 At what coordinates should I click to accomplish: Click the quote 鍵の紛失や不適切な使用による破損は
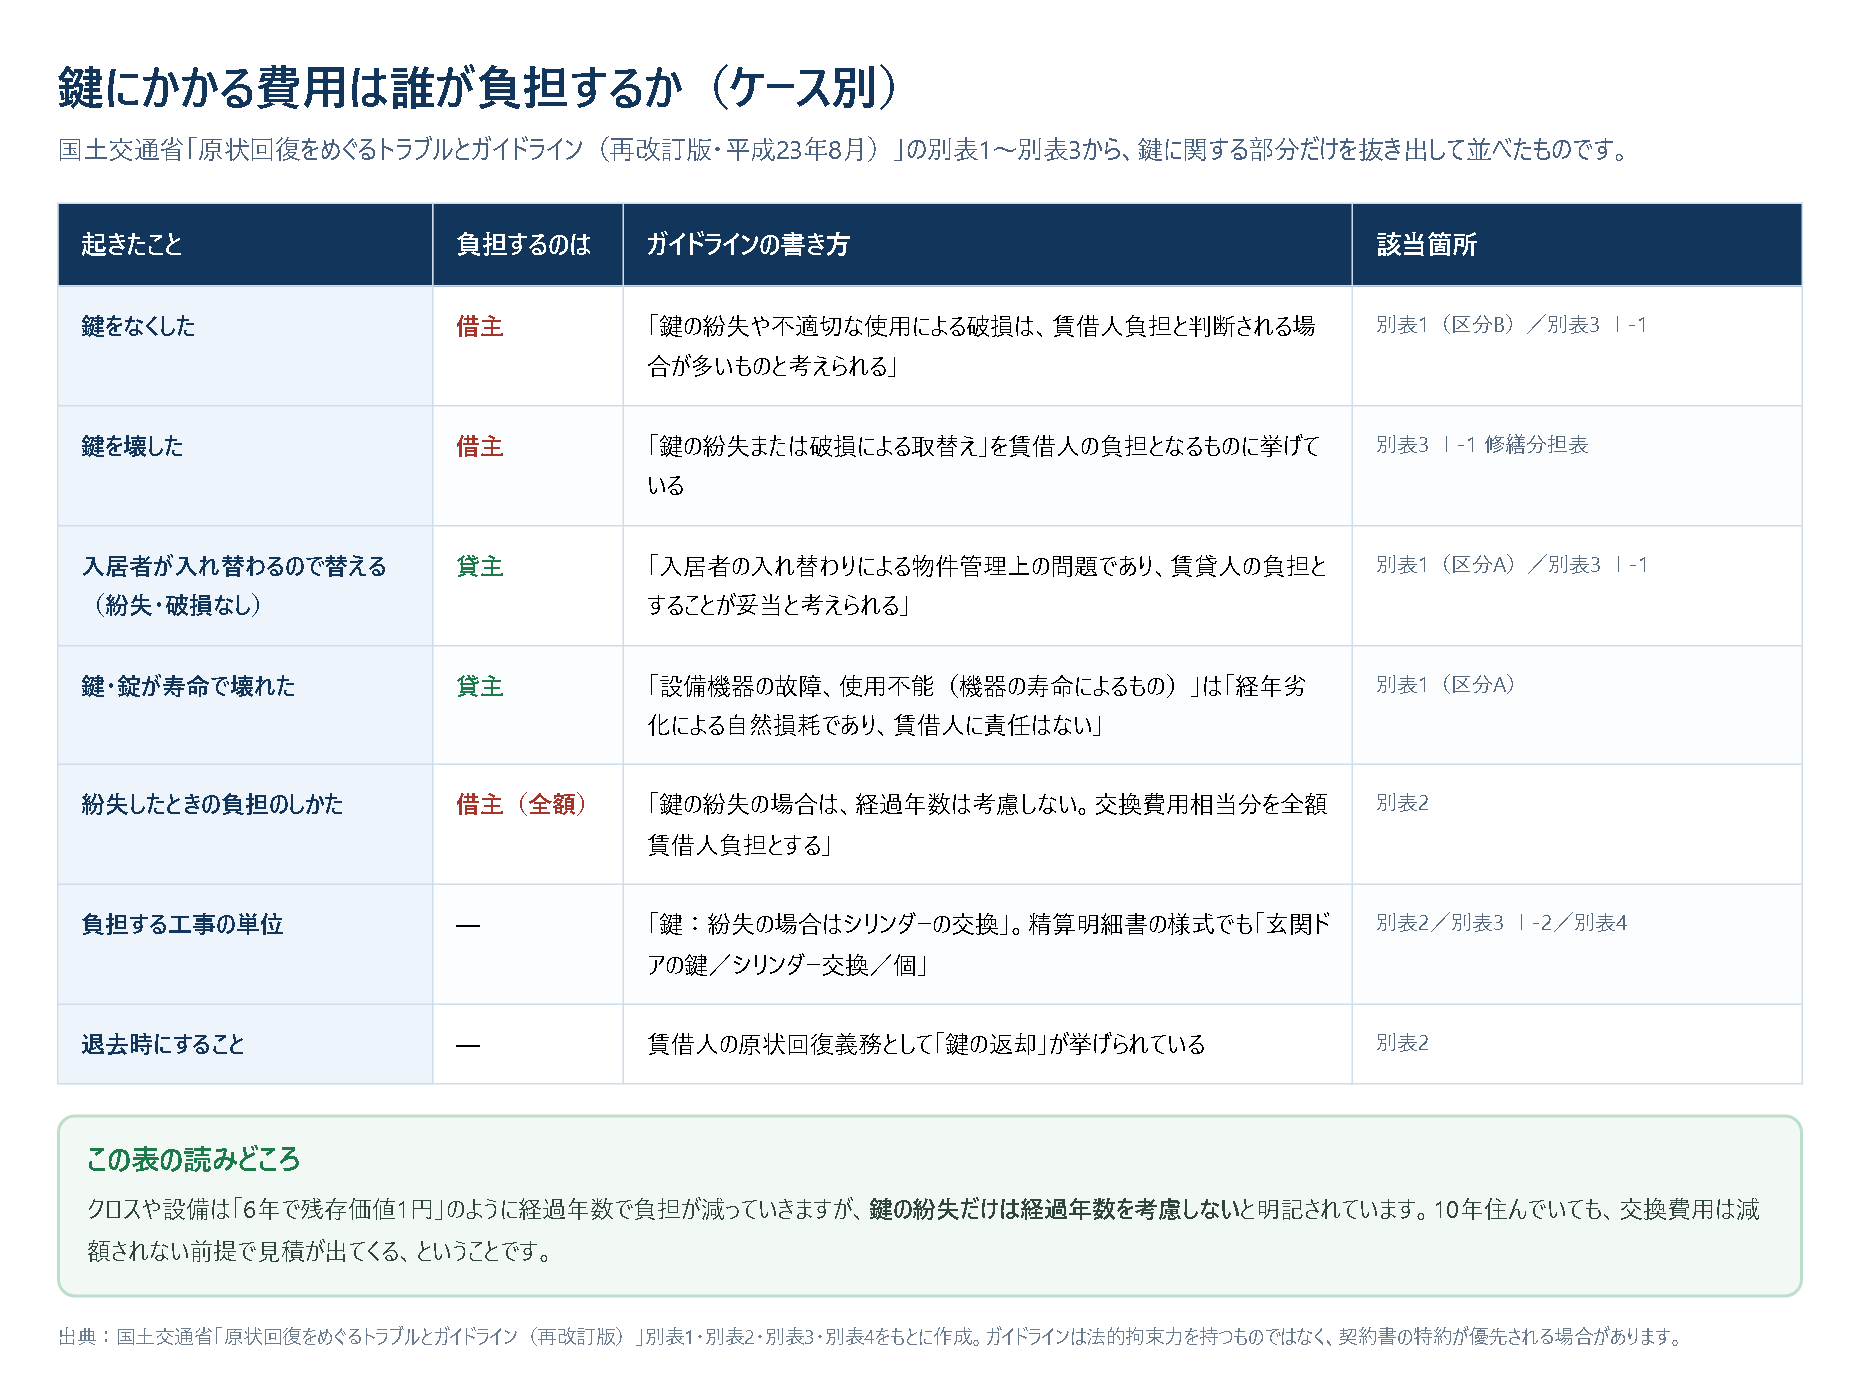click(x=981, y=346)
